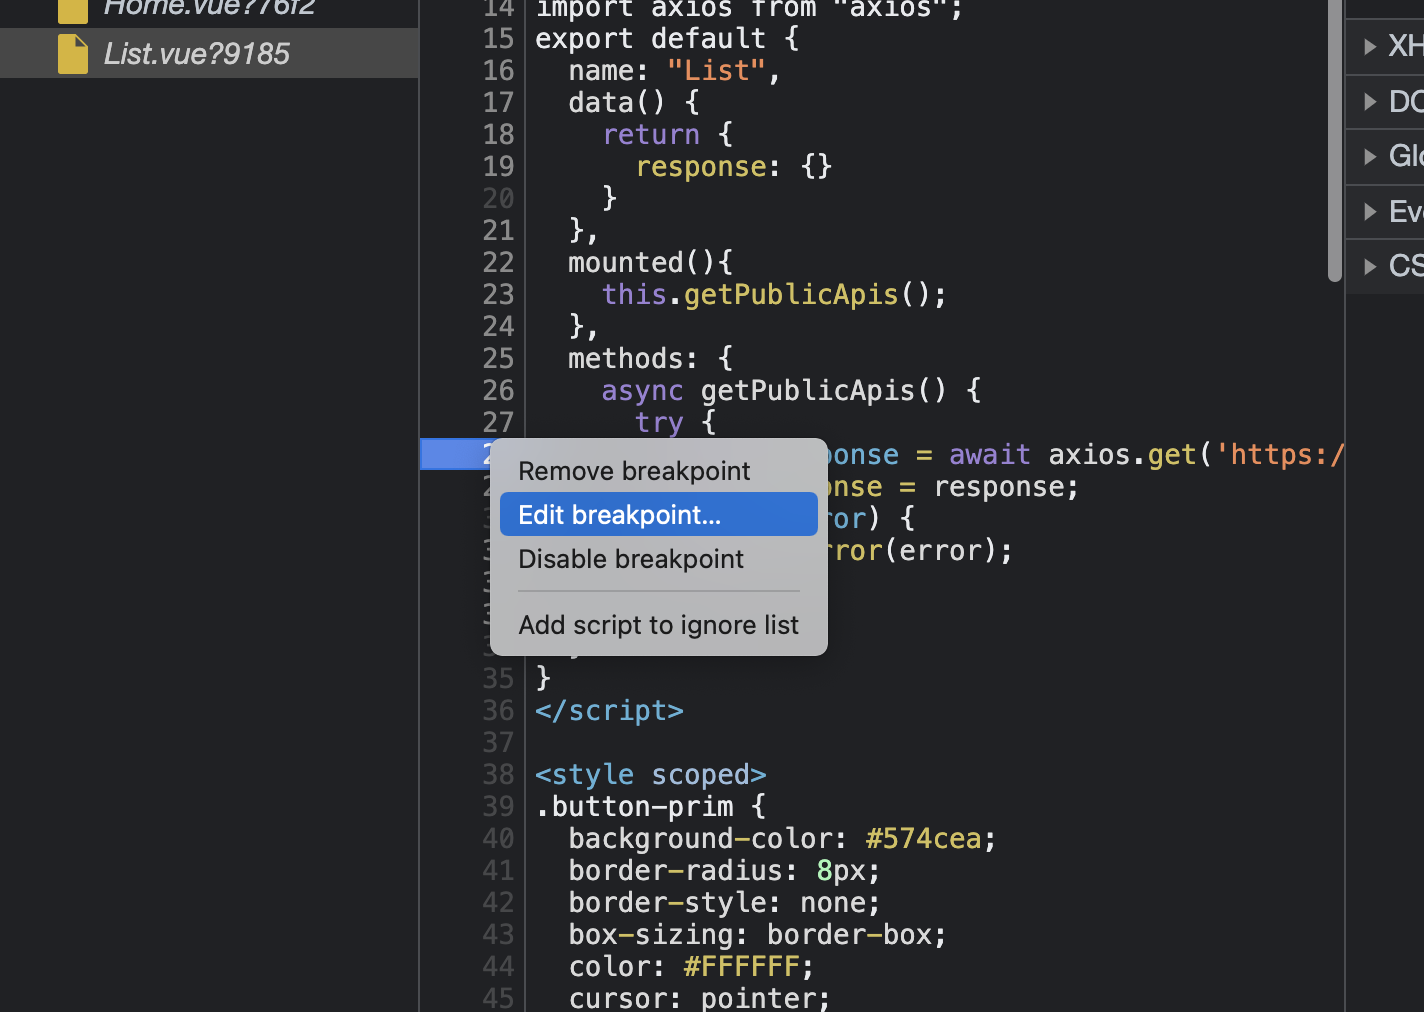Click the Home.vue file icon
Image resolution: width=1424 pixels, height=1012 pixels.
(73, 9)
